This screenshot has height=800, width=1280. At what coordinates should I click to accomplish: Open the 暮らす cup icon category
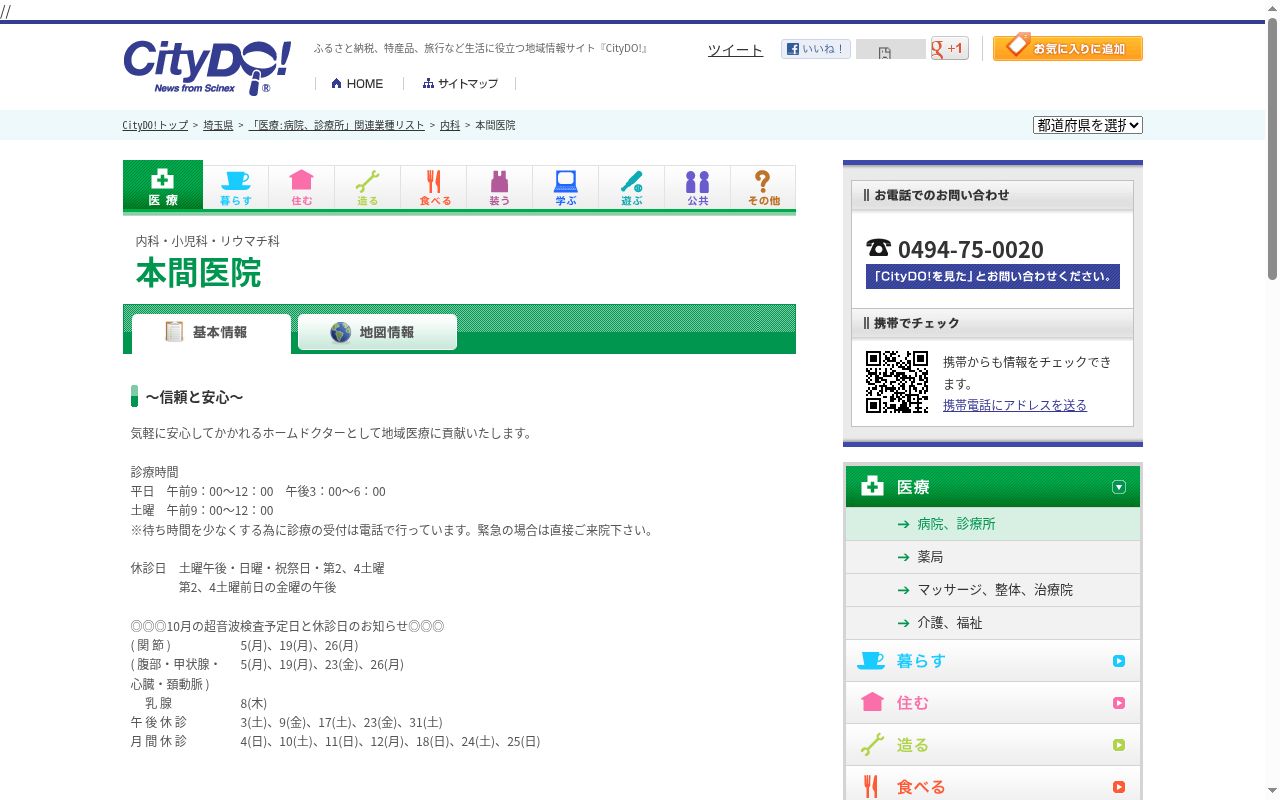coord(236,188)
